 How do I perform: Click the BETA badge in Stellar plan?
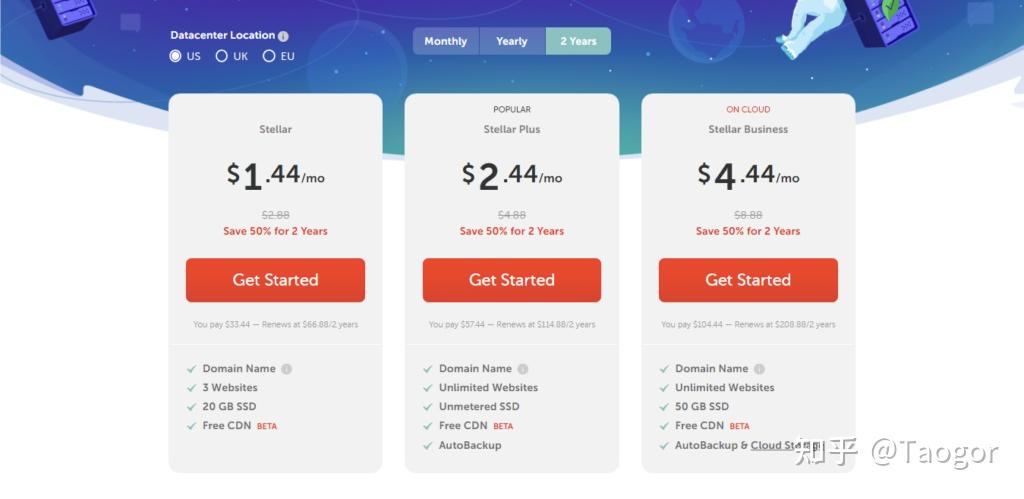[x=267, y=426]
